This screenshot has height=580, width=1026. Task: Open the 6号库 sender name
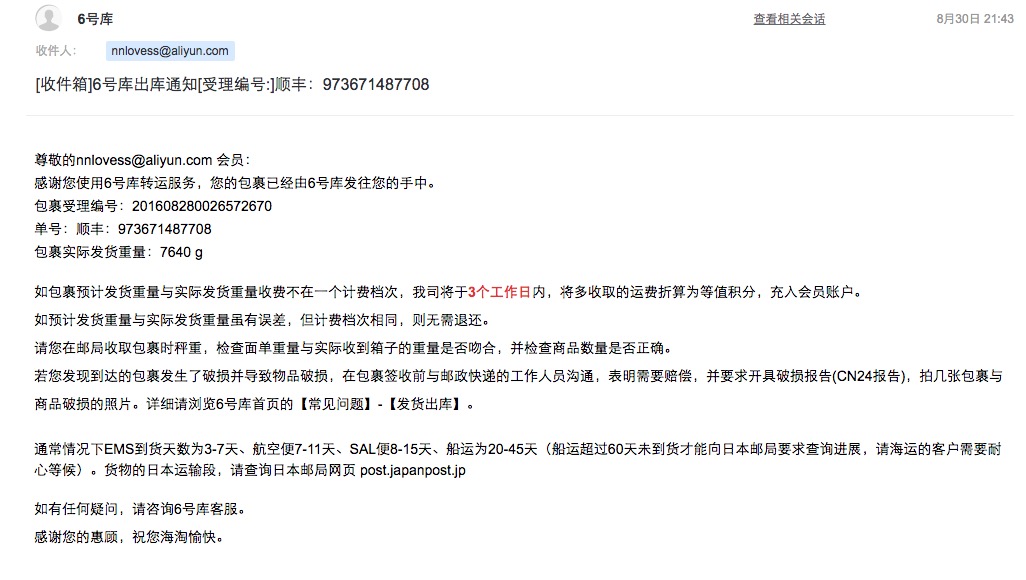click(x=95, y=19)
